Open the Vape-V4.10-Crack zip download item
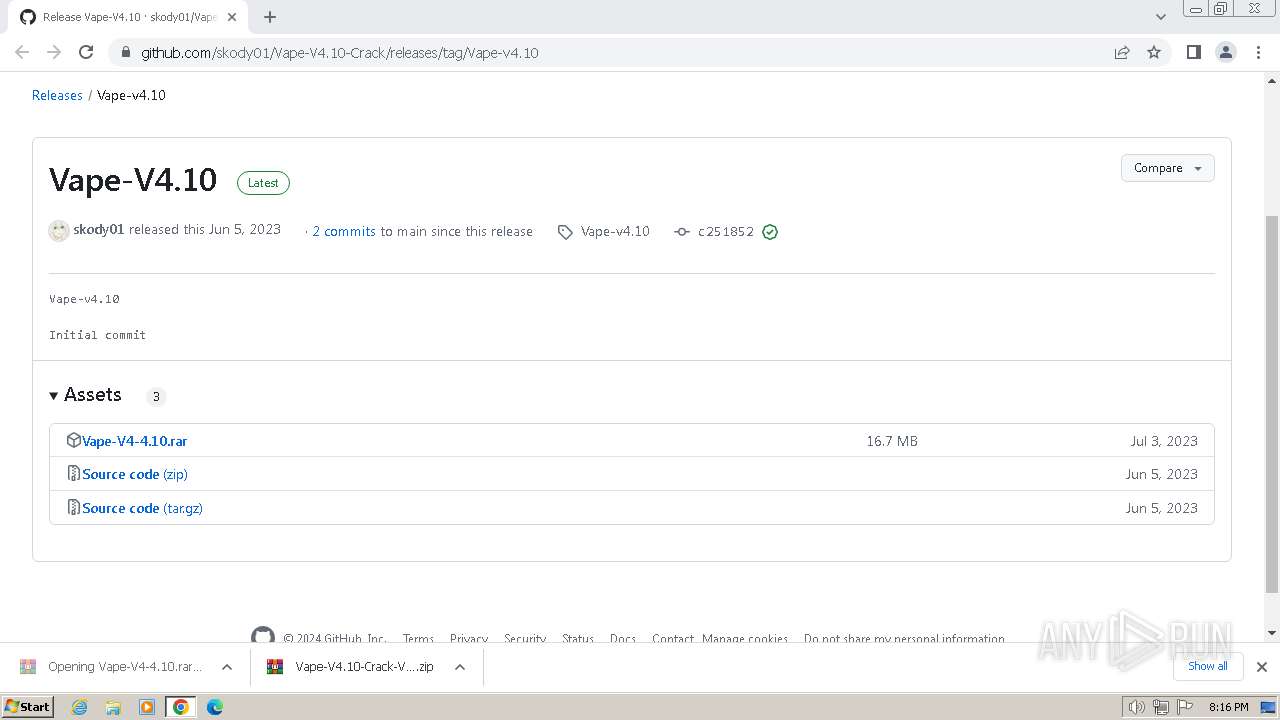Screen dimensions: 1280x720 [350, 667]
